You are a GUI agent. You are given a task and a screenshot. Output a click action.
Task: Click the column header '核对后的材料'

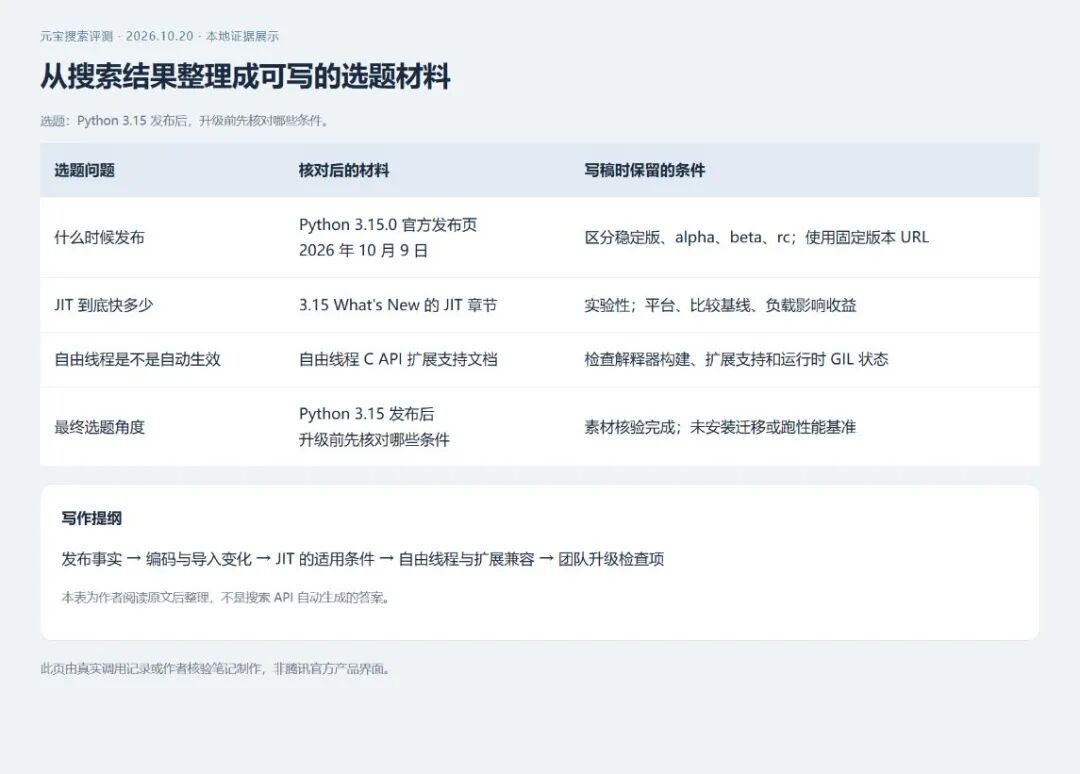tap(344, 170)
